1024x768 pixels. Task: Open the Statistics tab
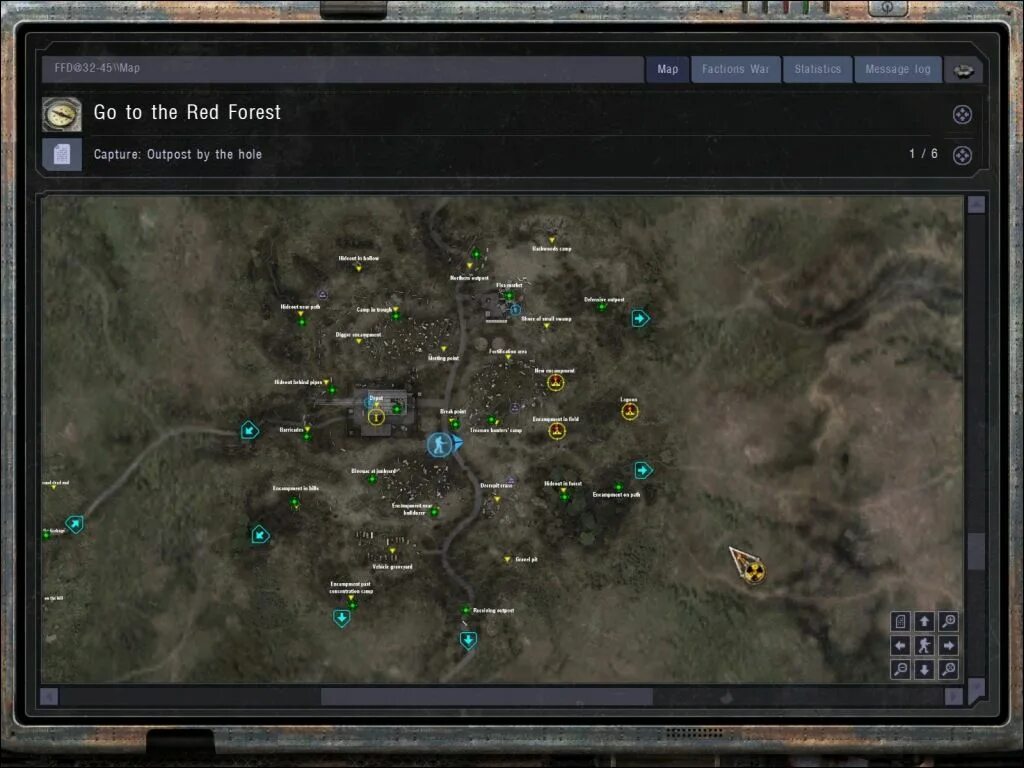(x=818, y=69)
